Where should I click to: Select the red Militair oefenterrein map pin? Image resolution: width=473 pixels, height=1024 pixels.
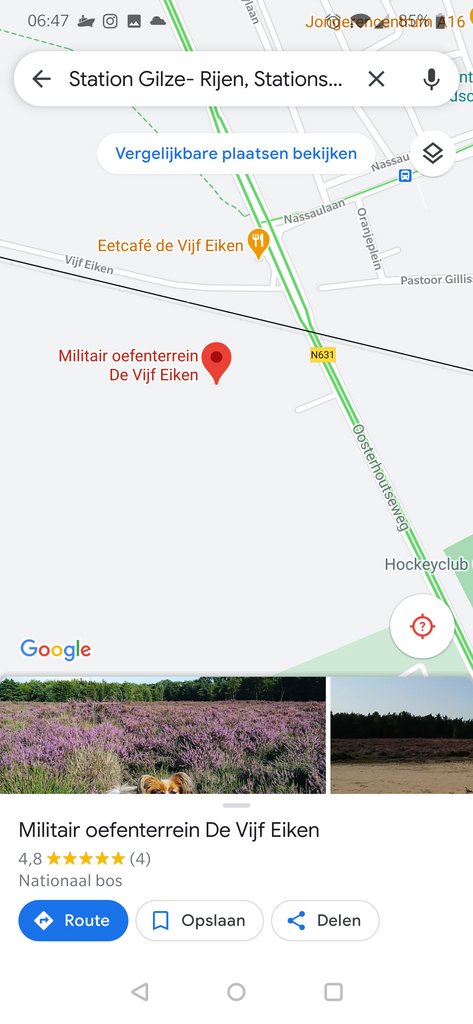coord(216,362)
